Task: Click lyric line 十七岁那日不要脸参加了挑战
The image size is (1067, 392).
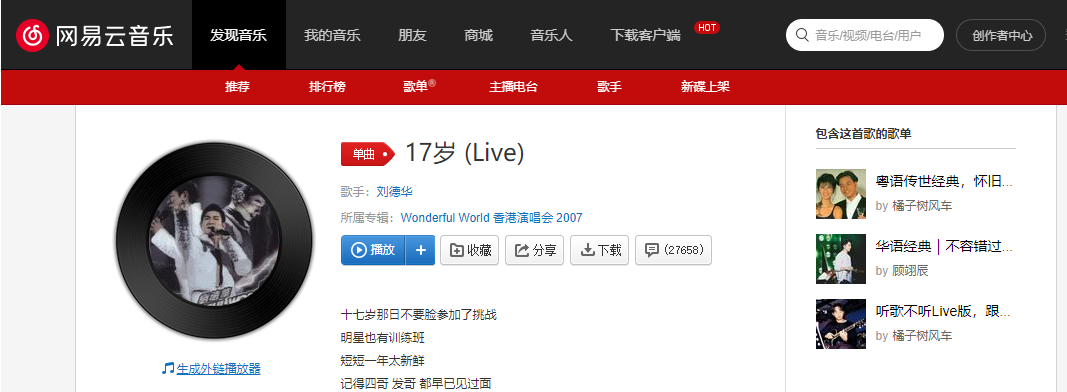Action: (418, 314)
